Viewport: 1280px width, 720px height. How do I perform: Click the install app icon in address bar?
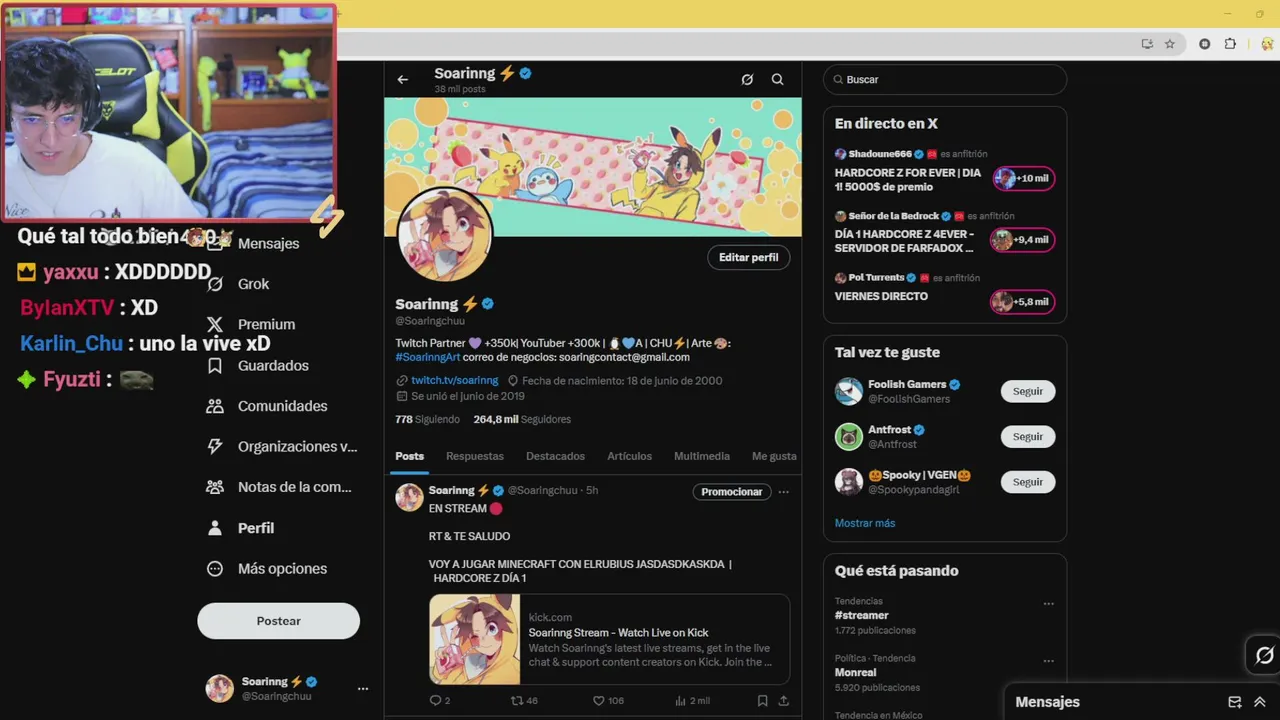(x=1147, y=44)
